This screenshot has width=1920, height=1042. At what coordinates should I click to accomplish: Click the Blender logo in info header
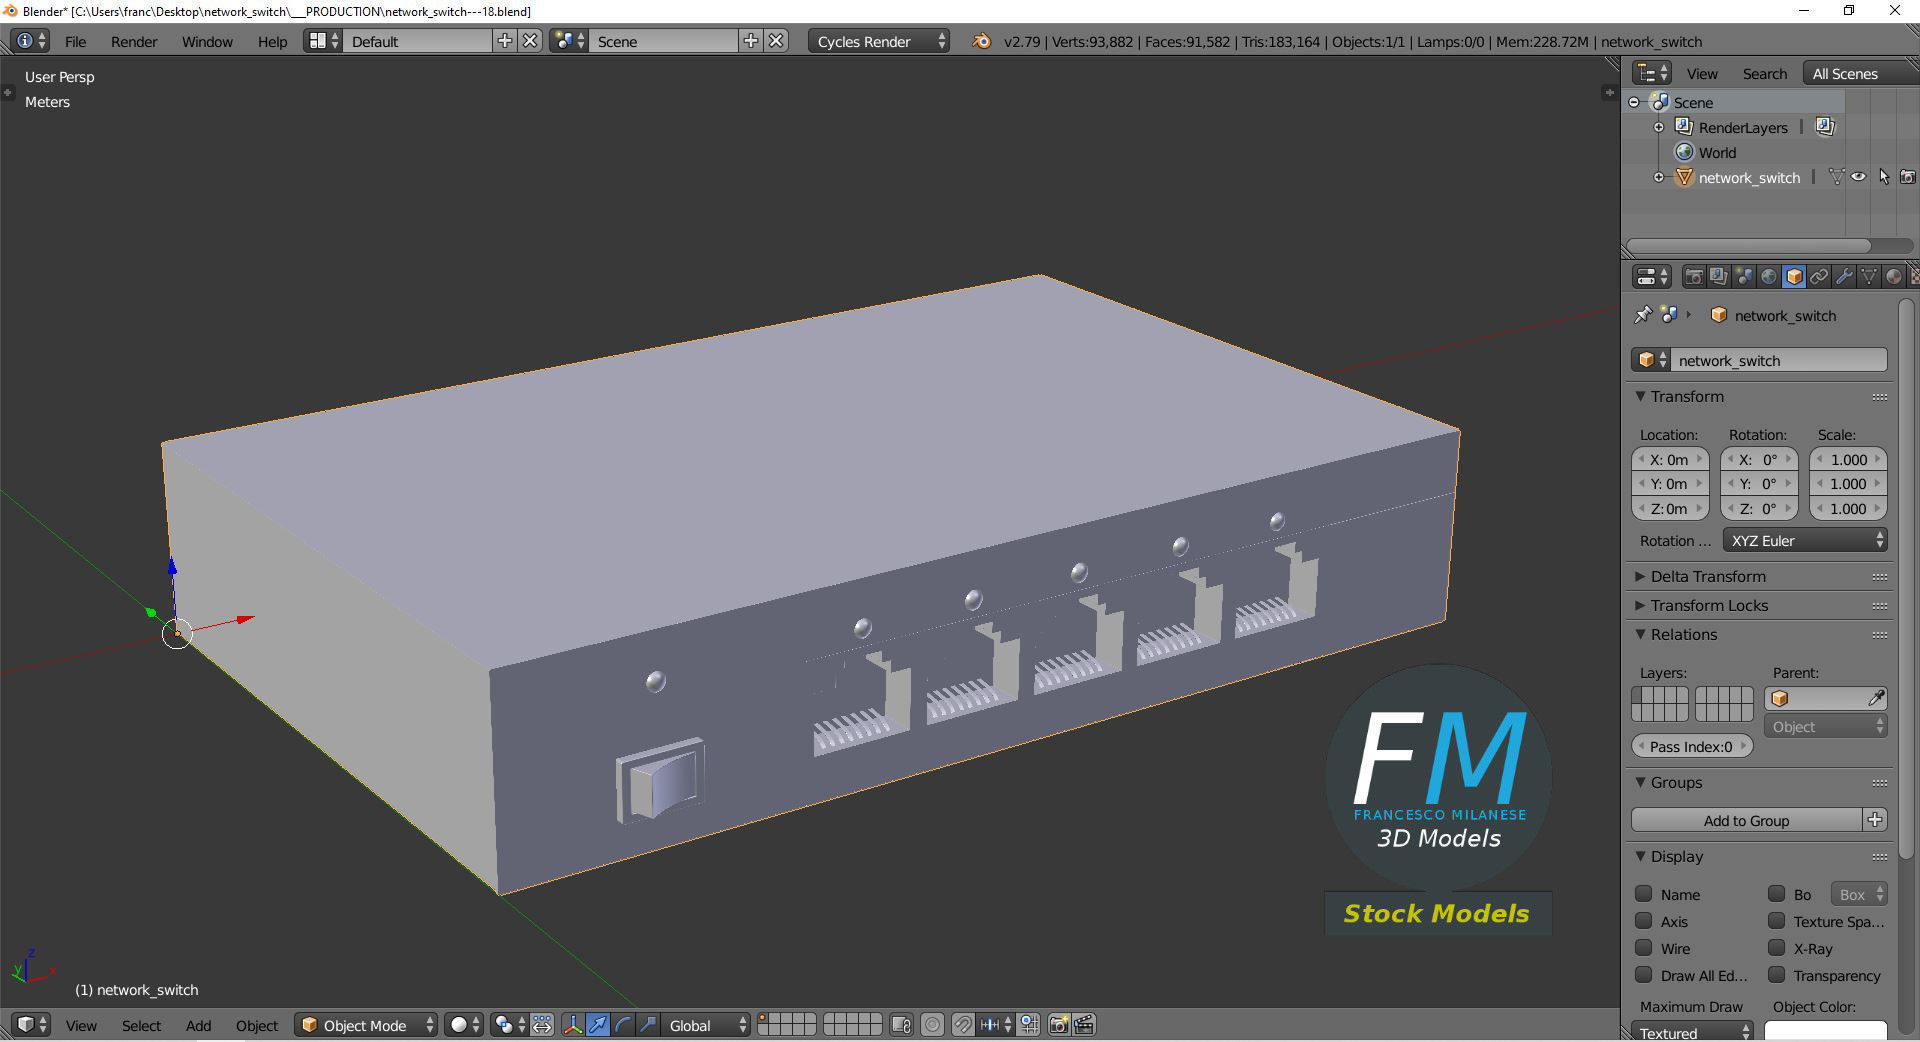pyautogui.click(x=981, y=41)
